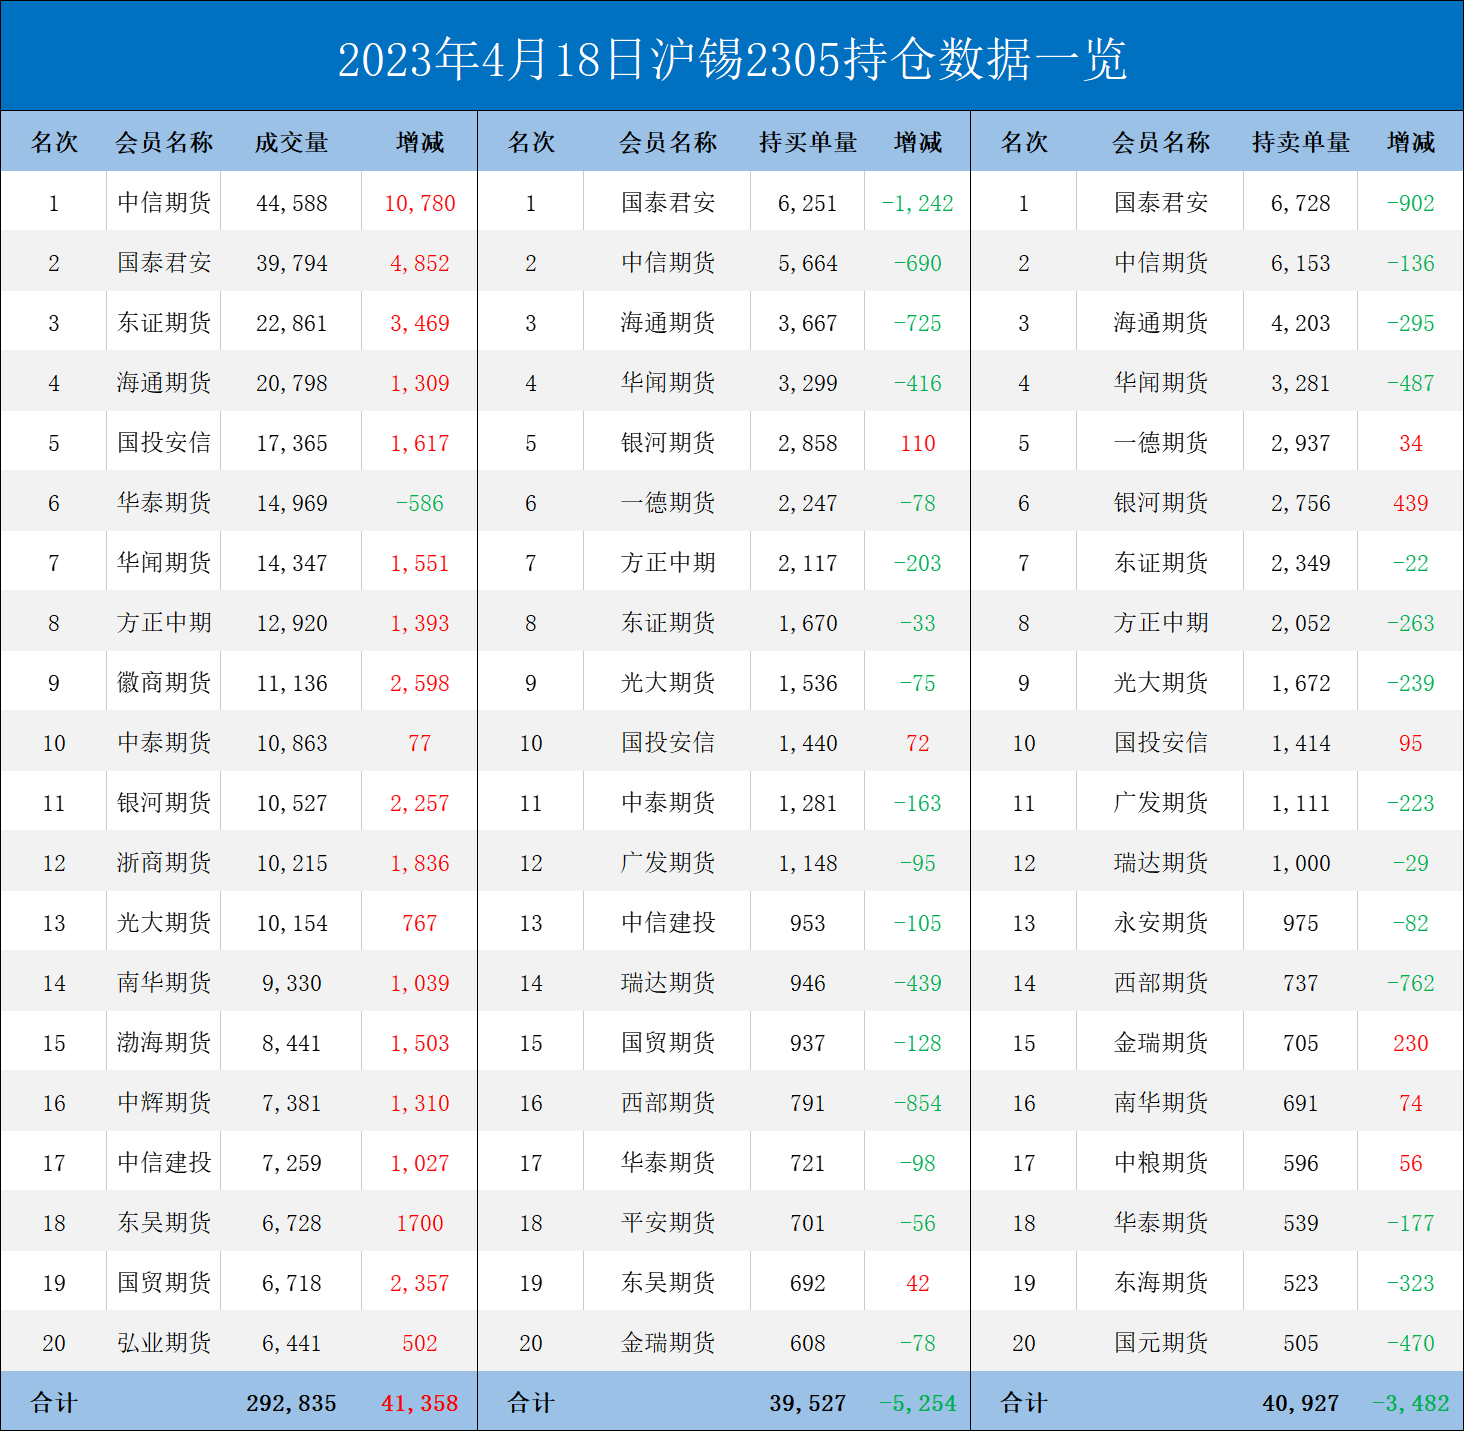Select the red value "42"
Image resolution: width=1465 pixels, height=1432 pixels.
(918, 1283)
